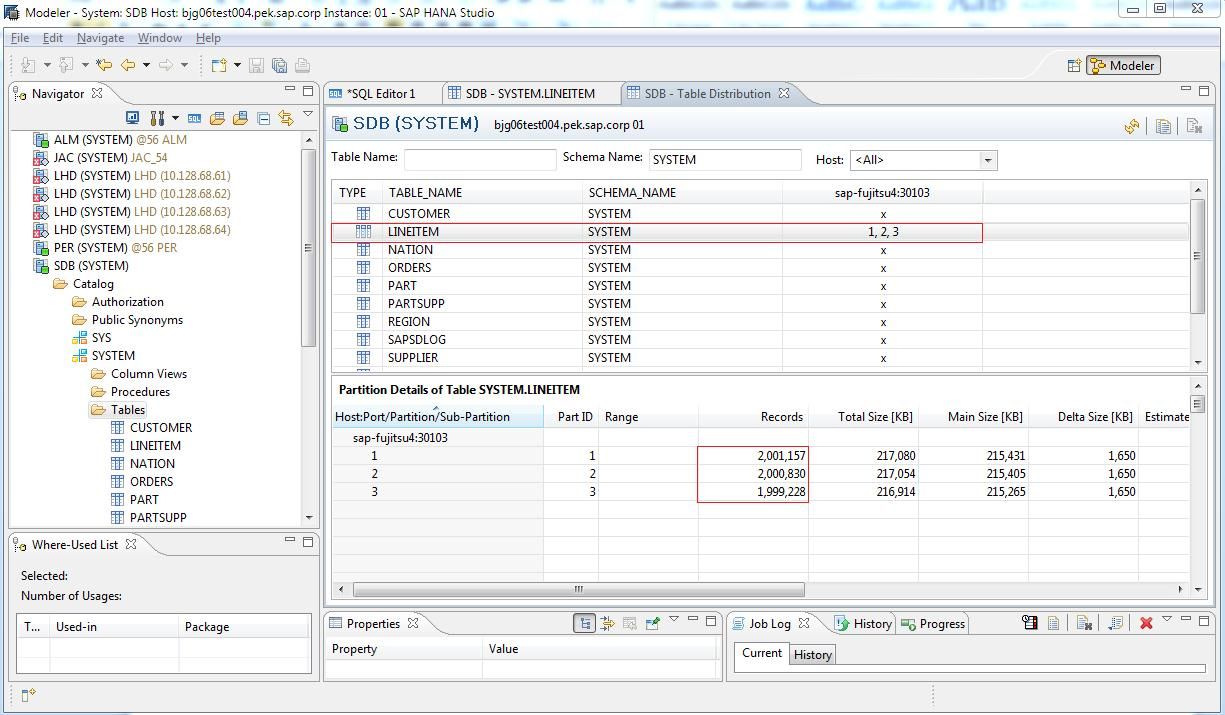
Task: Click the New wizard icon in toolbar
Action: 219,65
